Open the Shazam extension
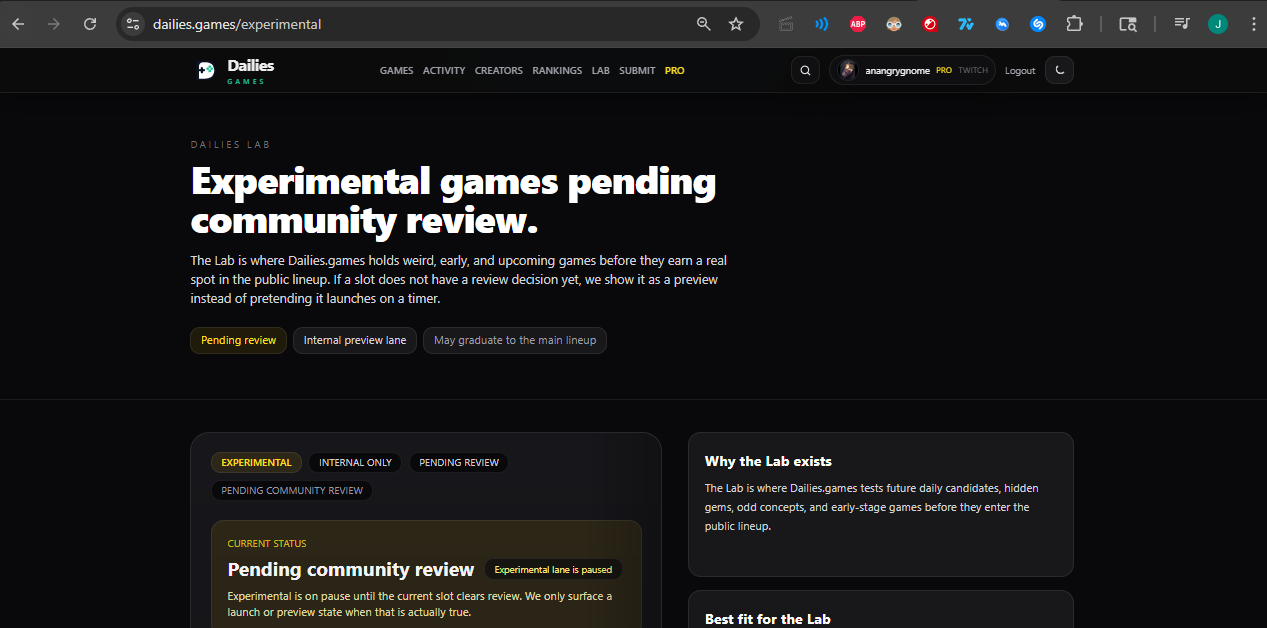Image resolution: width=1267 pixels, height=628 pixels. click(x=1038, y=24)
